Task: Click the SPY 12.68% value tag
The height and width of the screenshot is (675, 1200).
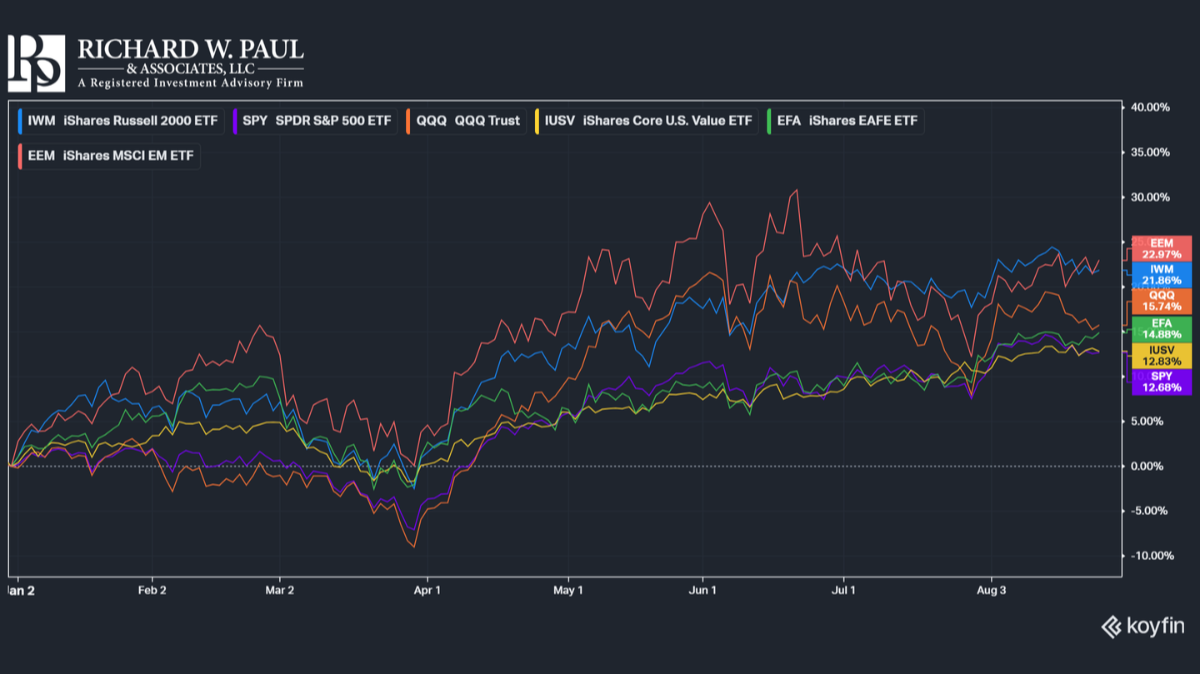Action: point(1160,381)
